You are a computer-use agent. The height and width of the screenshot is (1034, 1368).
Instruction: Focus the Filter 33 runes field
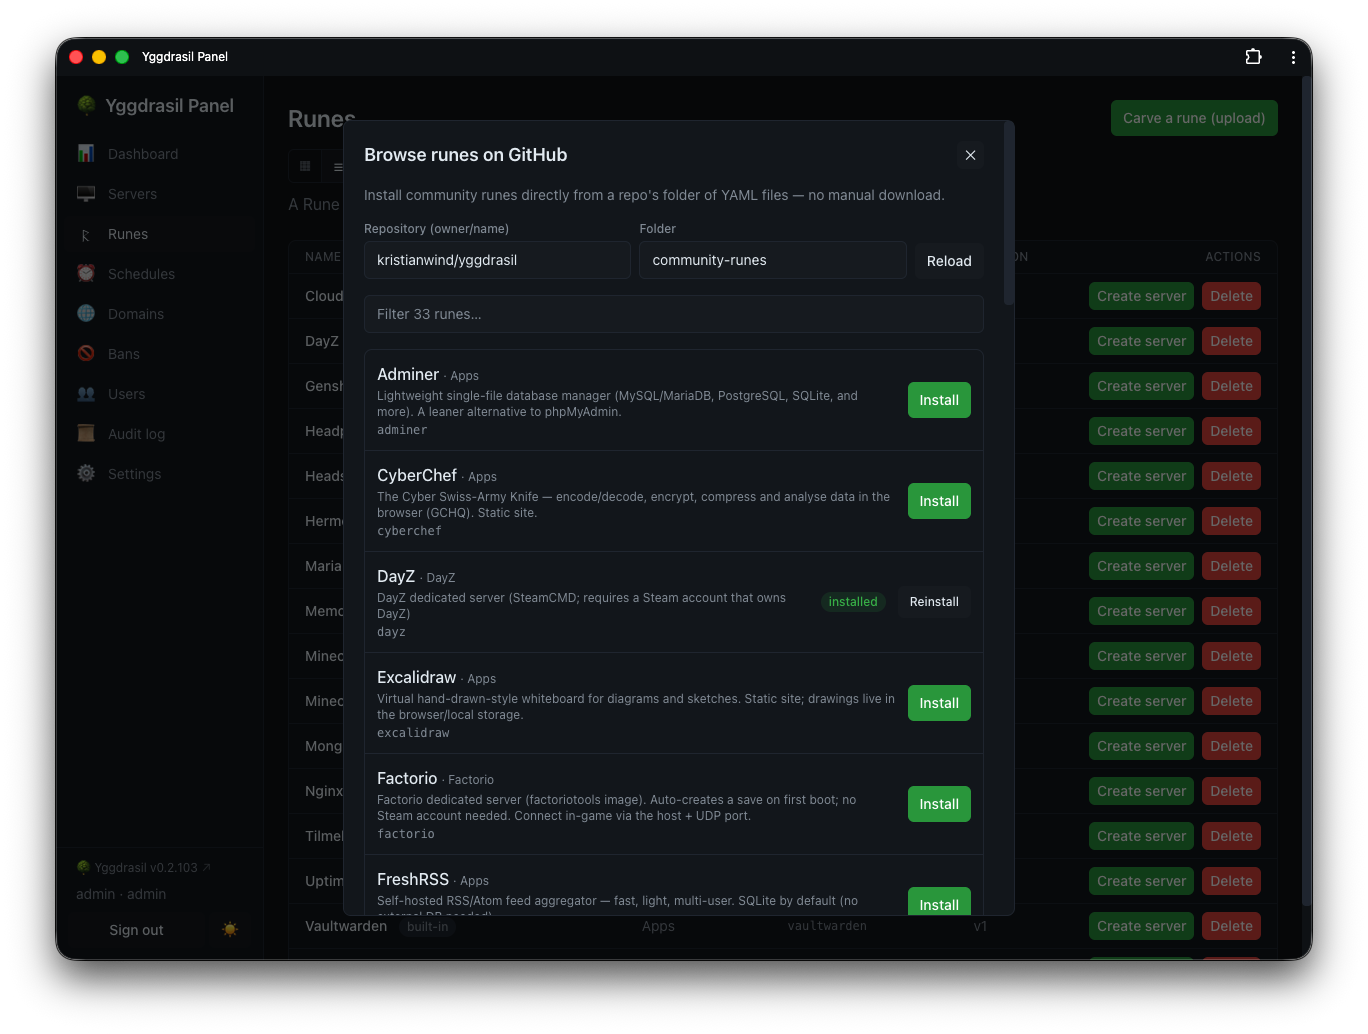tap(673, 314)
